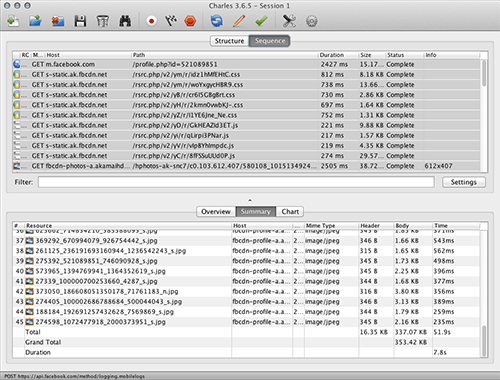500x380 pixels.
Task: Save session with floppy disk icon
Action: [80, 21]
